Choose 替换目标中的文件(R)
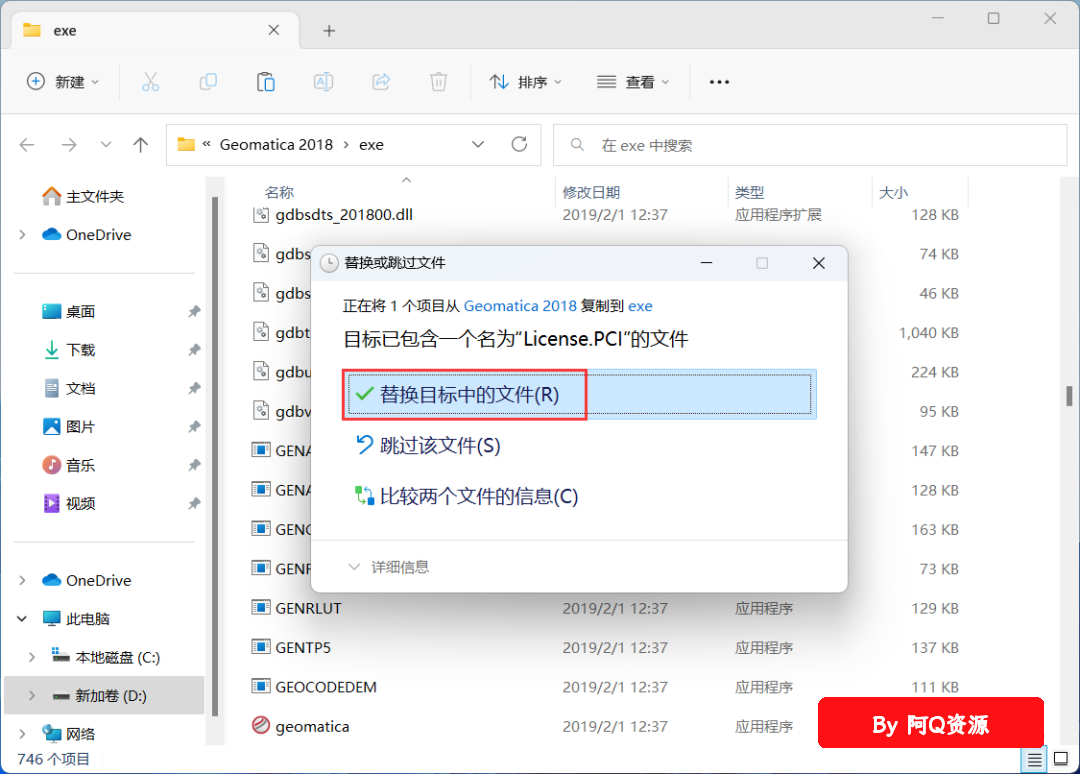Viewport: 1080px width, 774px height. pyautogui.click(x=579, y=395)
